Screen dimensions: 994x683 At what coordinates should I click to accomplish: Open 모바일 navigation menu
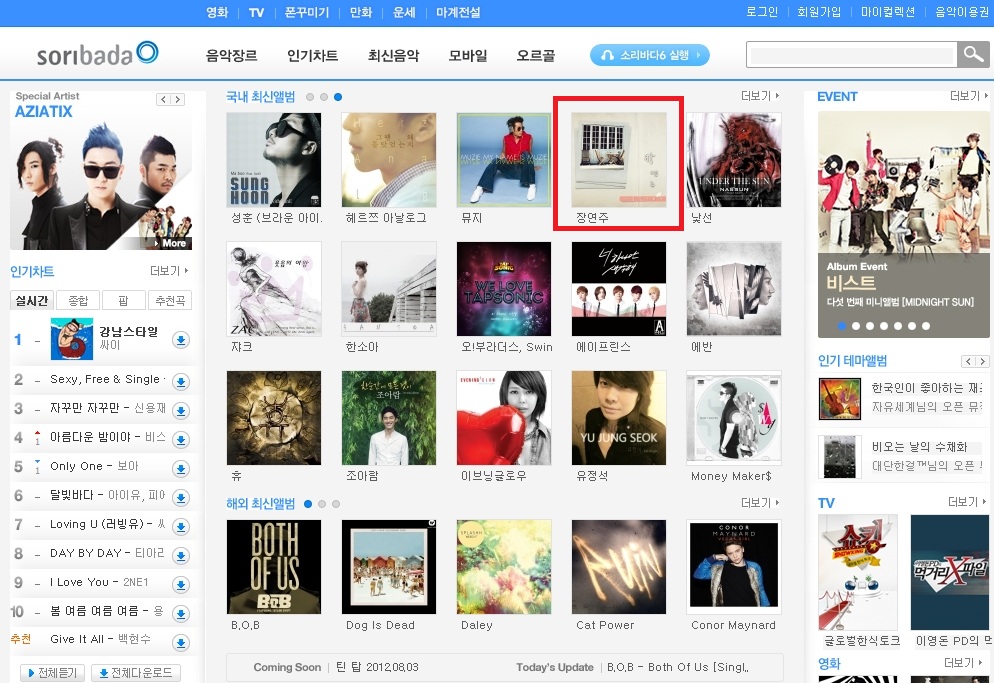point(468,56)
